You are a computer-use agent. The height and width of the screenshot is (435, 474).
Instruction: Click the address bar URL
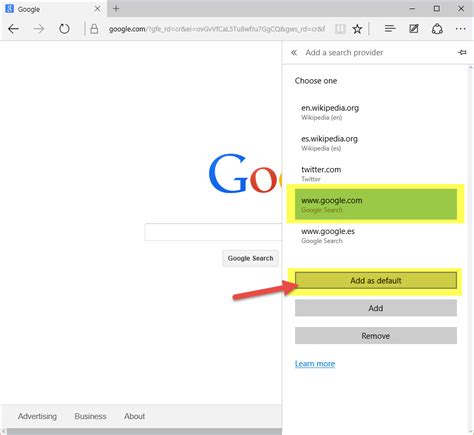(217, 29)
